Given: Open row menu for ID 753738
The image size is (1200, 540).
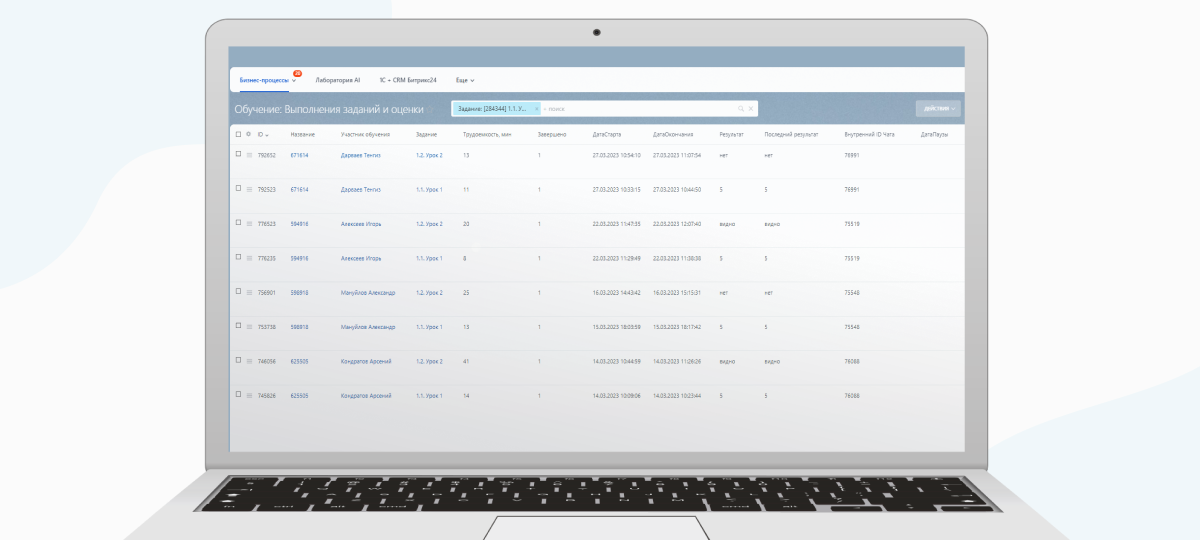Looking at the screenshot, I should click(249, 327).
